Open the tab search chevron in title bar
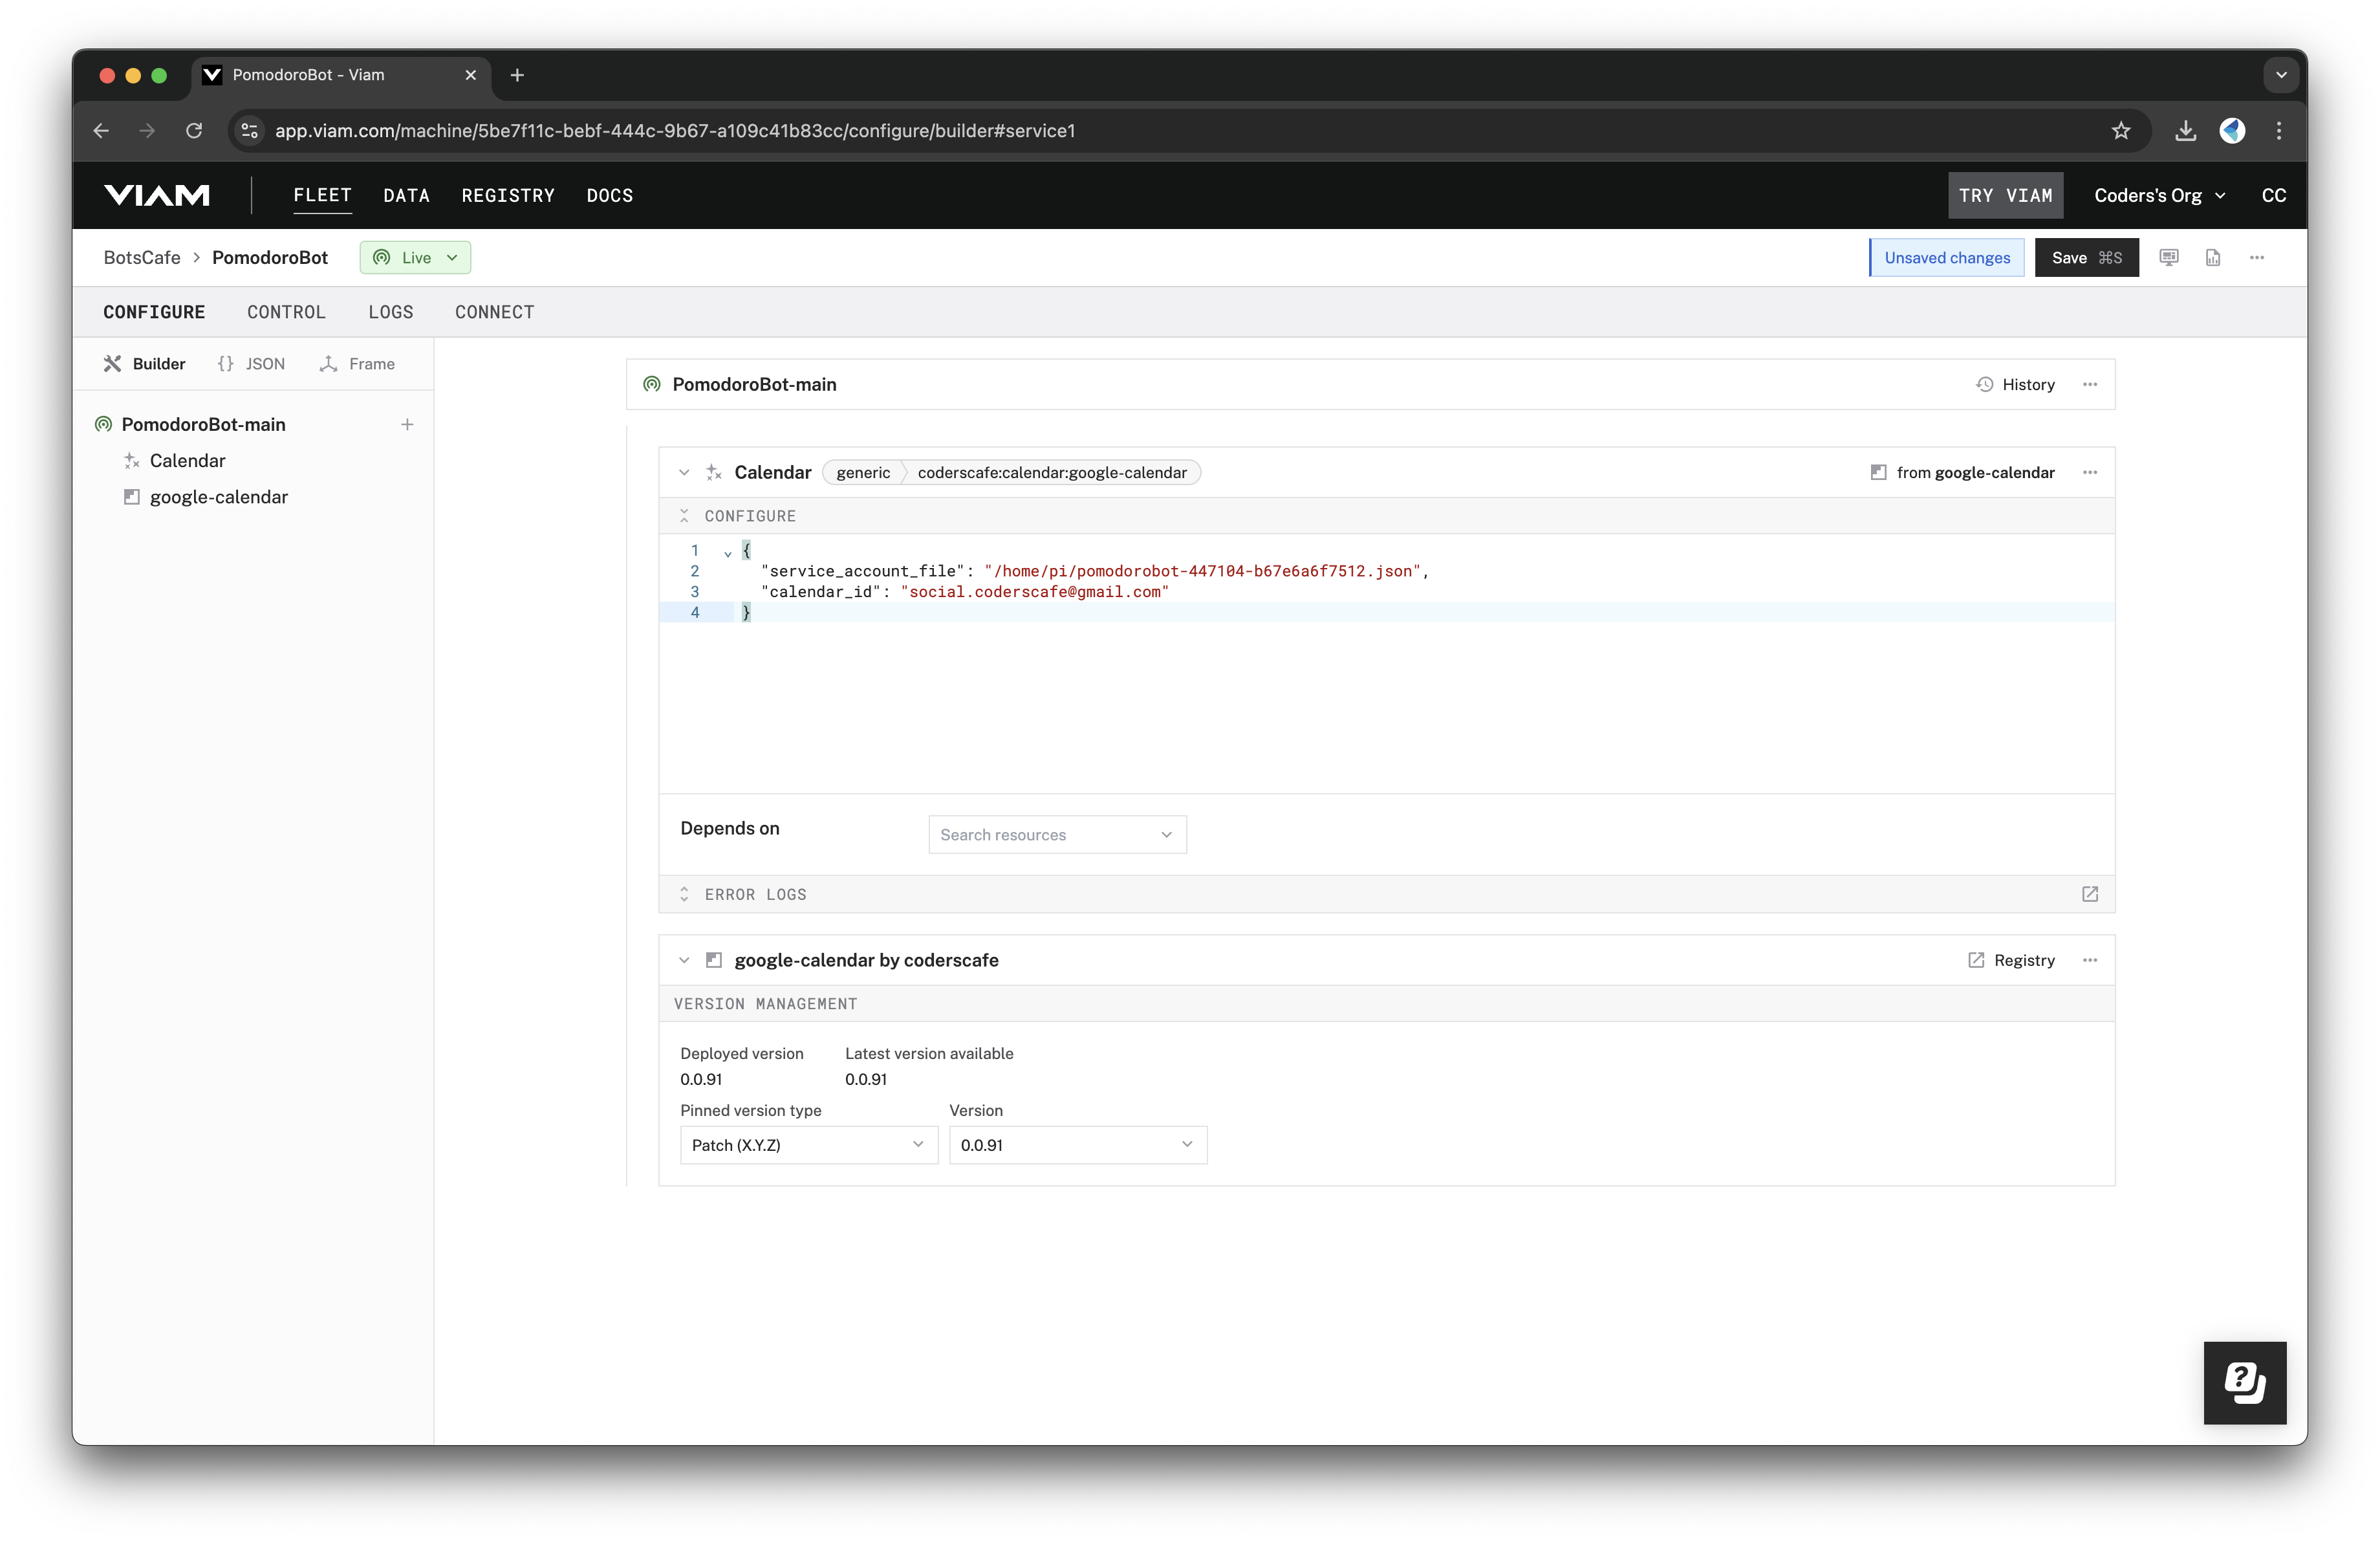This screenshot has width=2380, height=1541. coord(2281,75)
